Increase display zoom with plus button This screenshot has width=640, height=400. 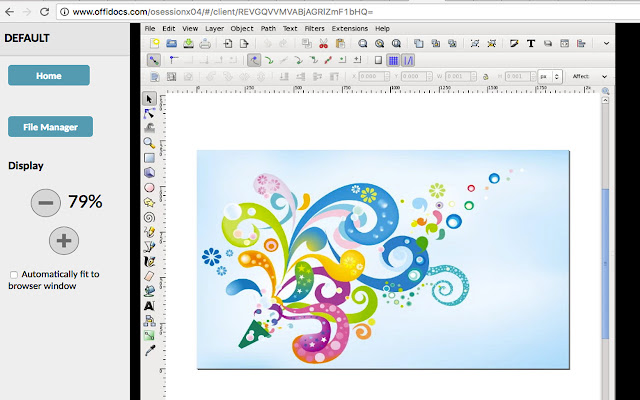coord(64,241)
